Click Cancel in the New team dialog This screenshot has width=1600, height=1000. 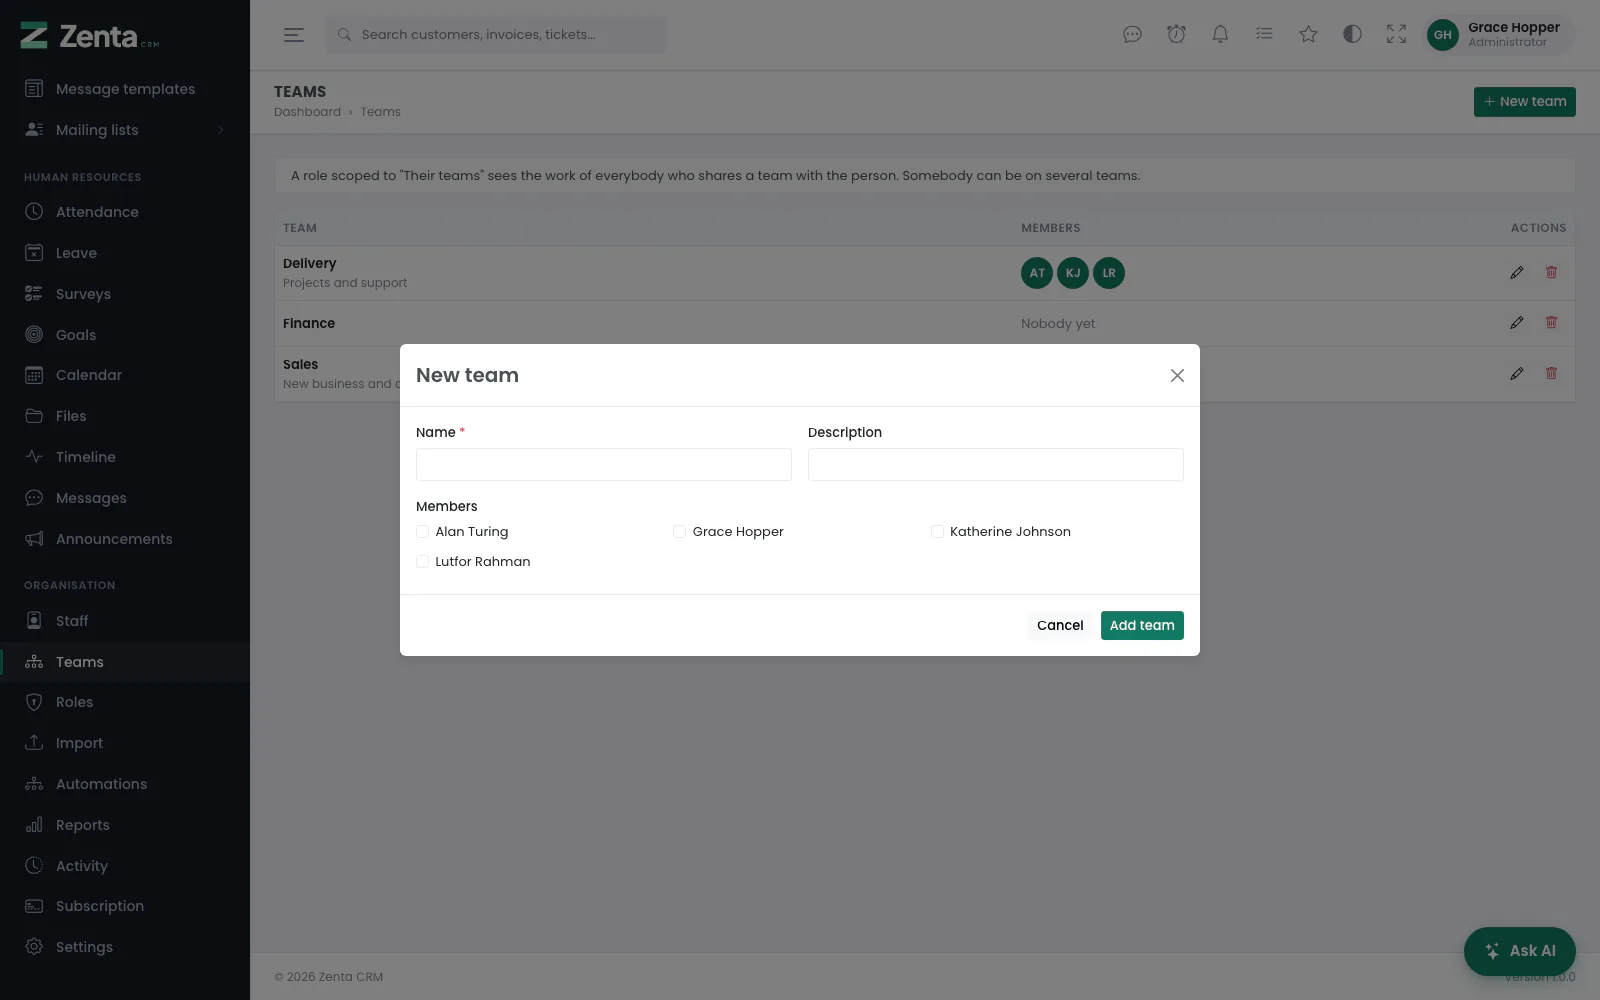1060,625
